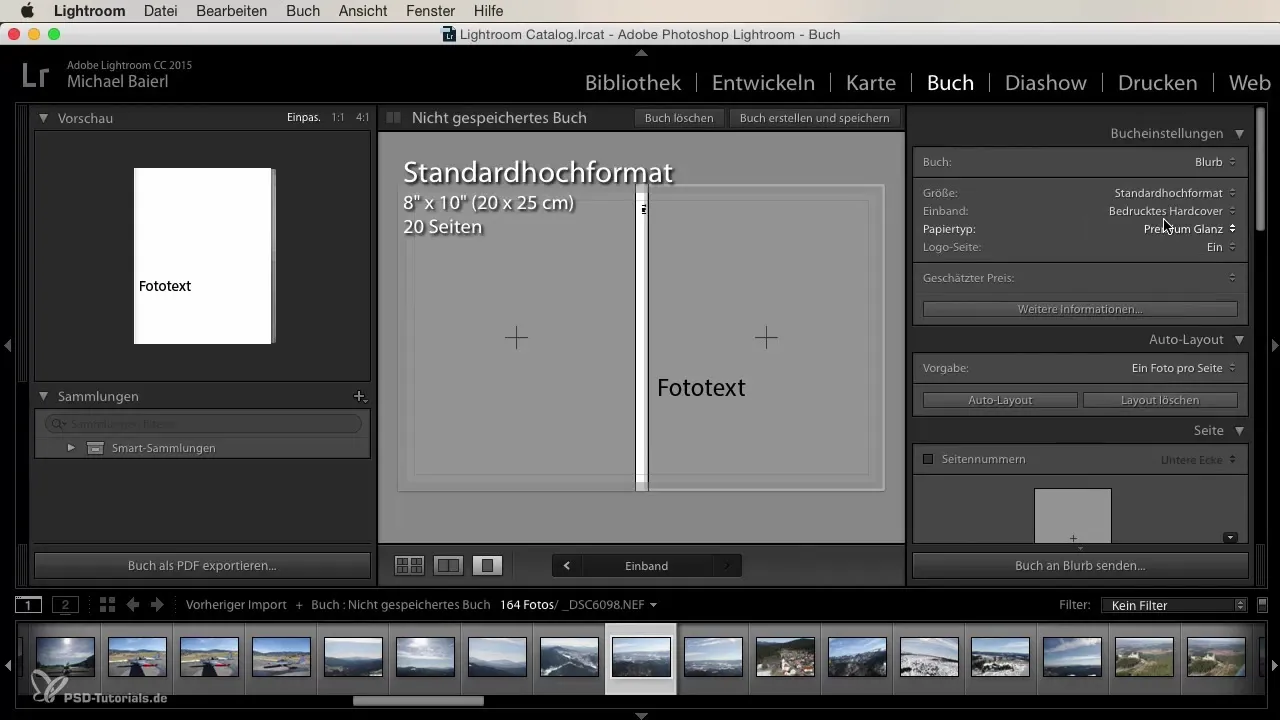
Task: Go to previous page arrow next to Einband
Action: 567,566
